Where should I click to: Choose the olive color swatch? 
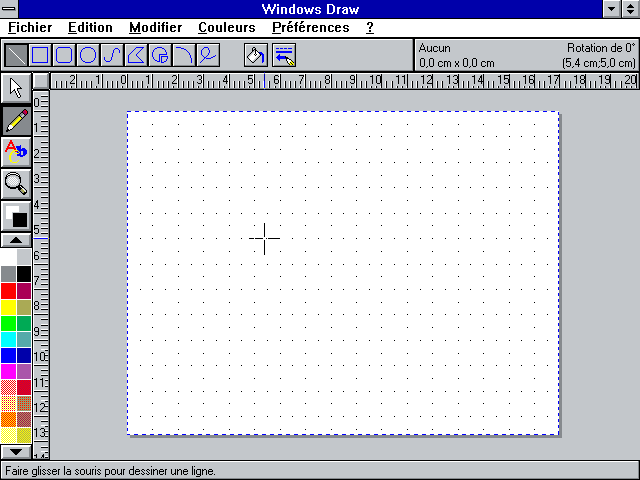(24, 307)
